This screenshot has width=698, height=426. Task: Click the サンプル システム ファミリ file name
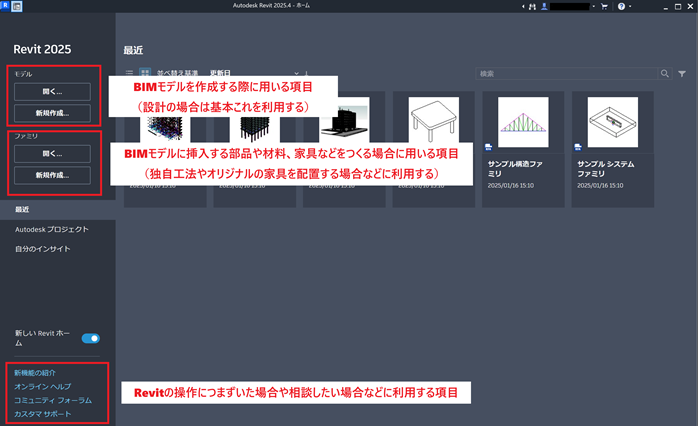click(605, 169)
